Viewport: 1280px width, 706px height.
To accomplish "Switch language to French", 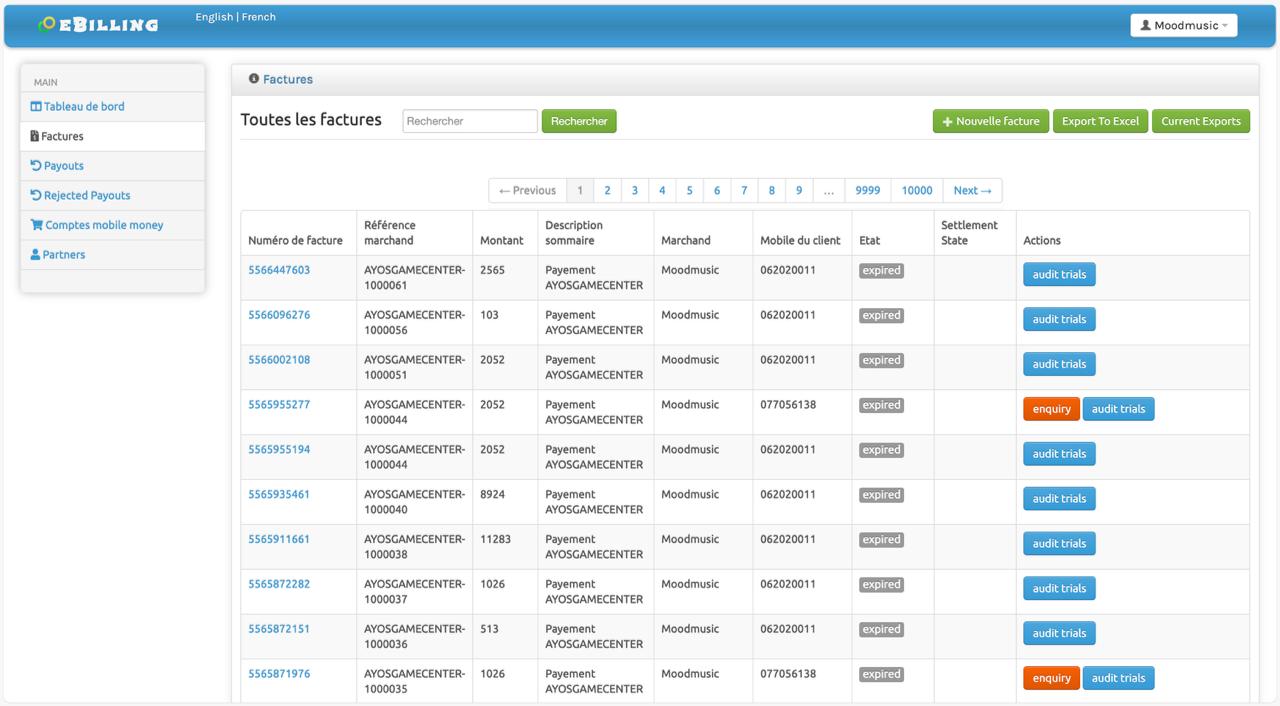I will pos(259,17).
